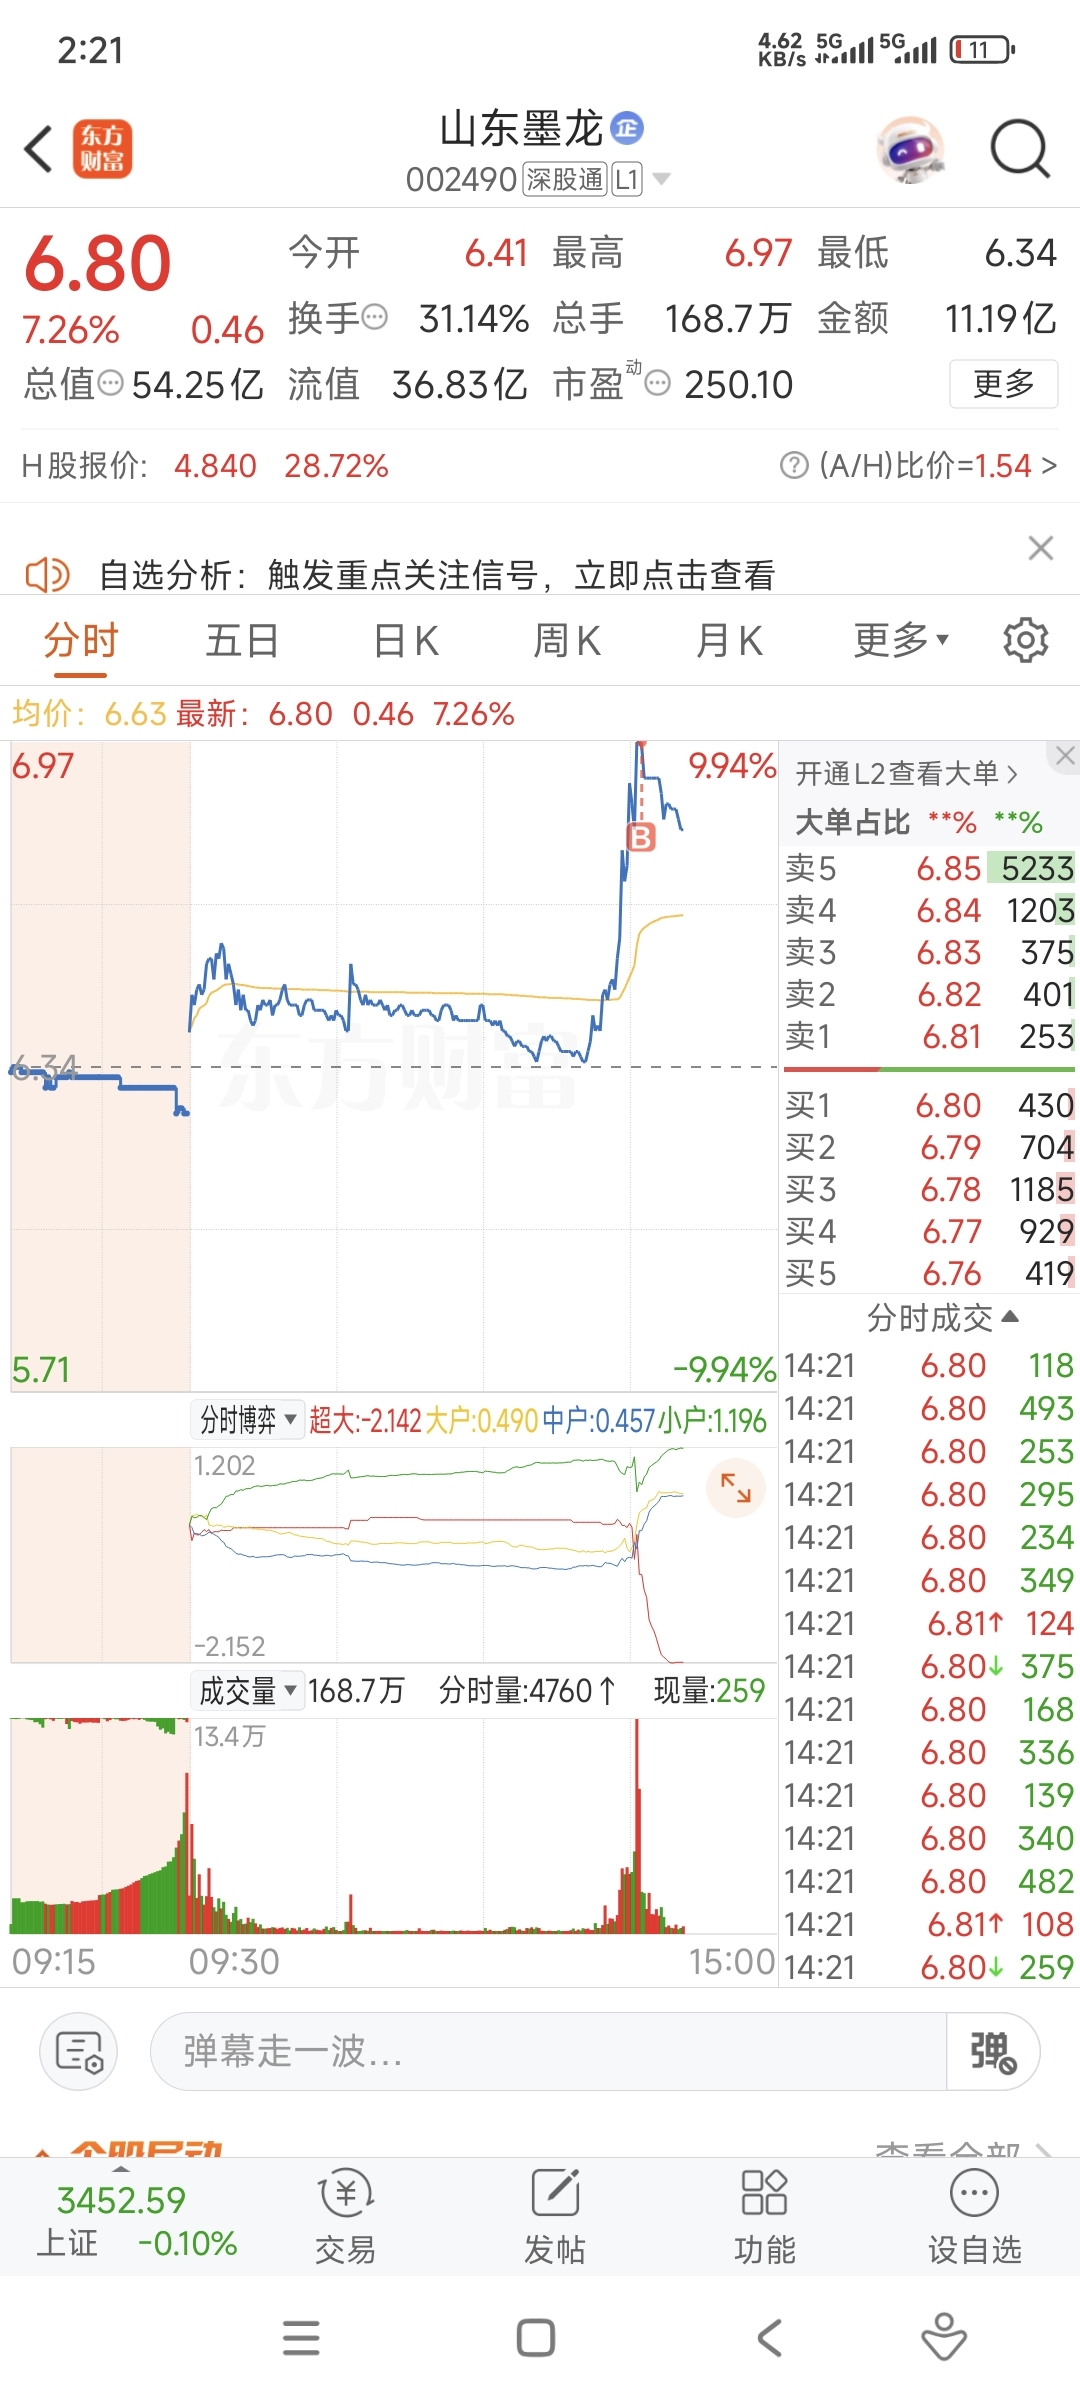1080x2400 pixels.
Task: Open the 成交量 indicator dropdown
Action: [x=248, y=1691]
